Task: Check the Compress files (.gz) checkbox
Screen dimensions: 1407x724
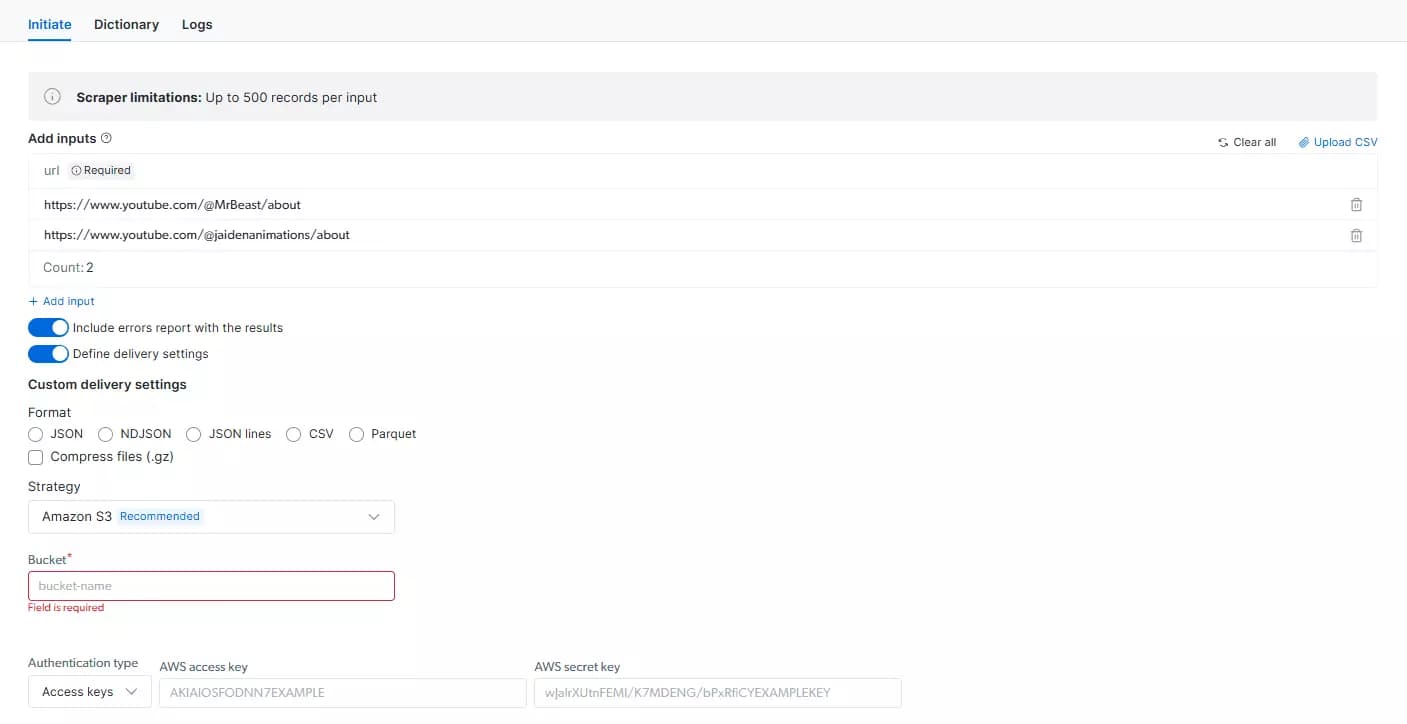Action: coord(35,457)
